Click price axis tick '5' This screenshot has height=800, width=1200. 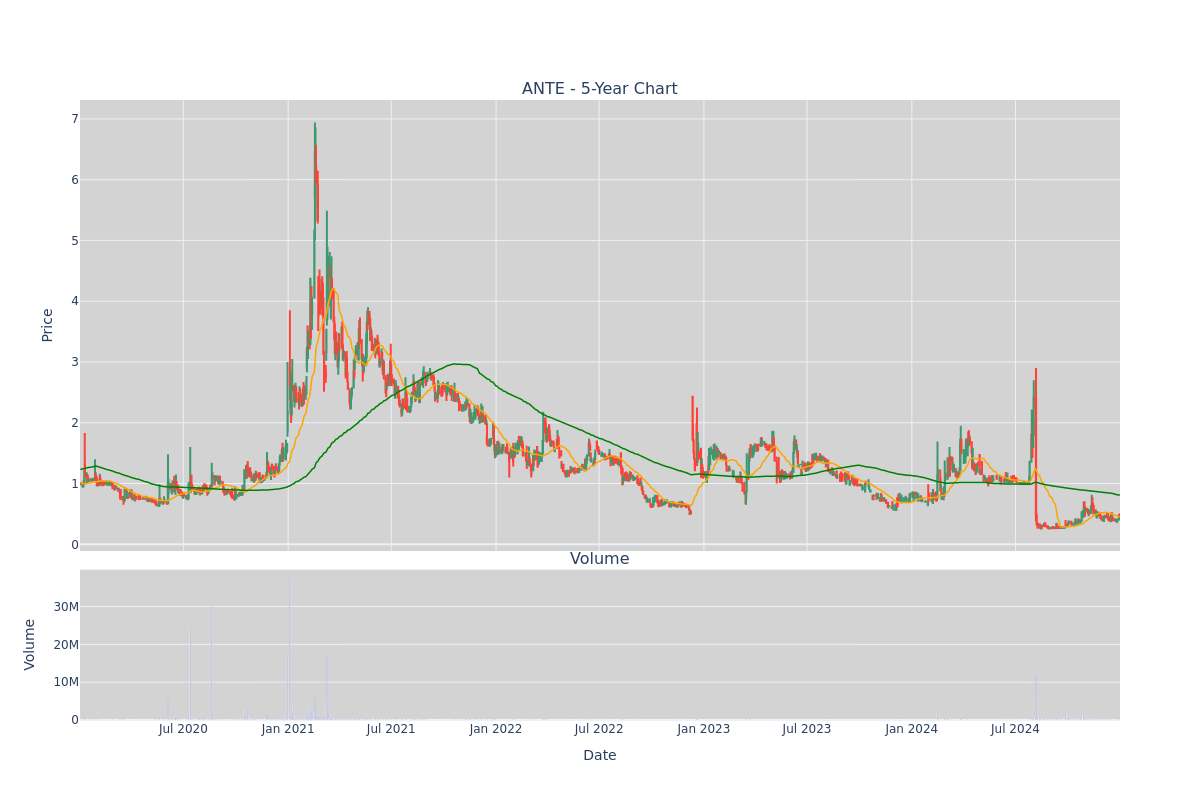coord(74,241)
